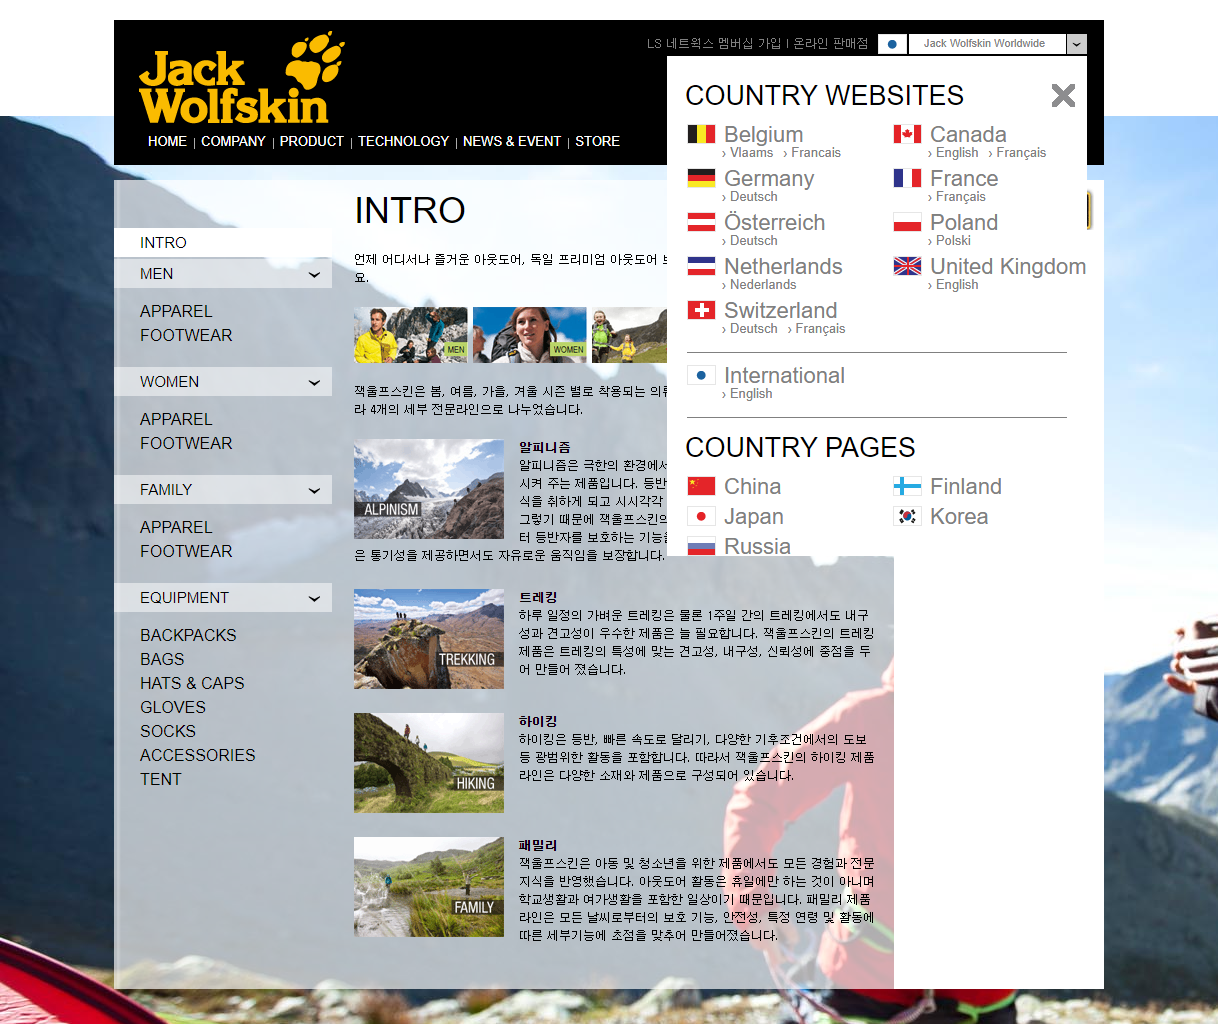Close the Country Websites panel
This screenshot has height=1024, width=1218.
coord(1063,95)
